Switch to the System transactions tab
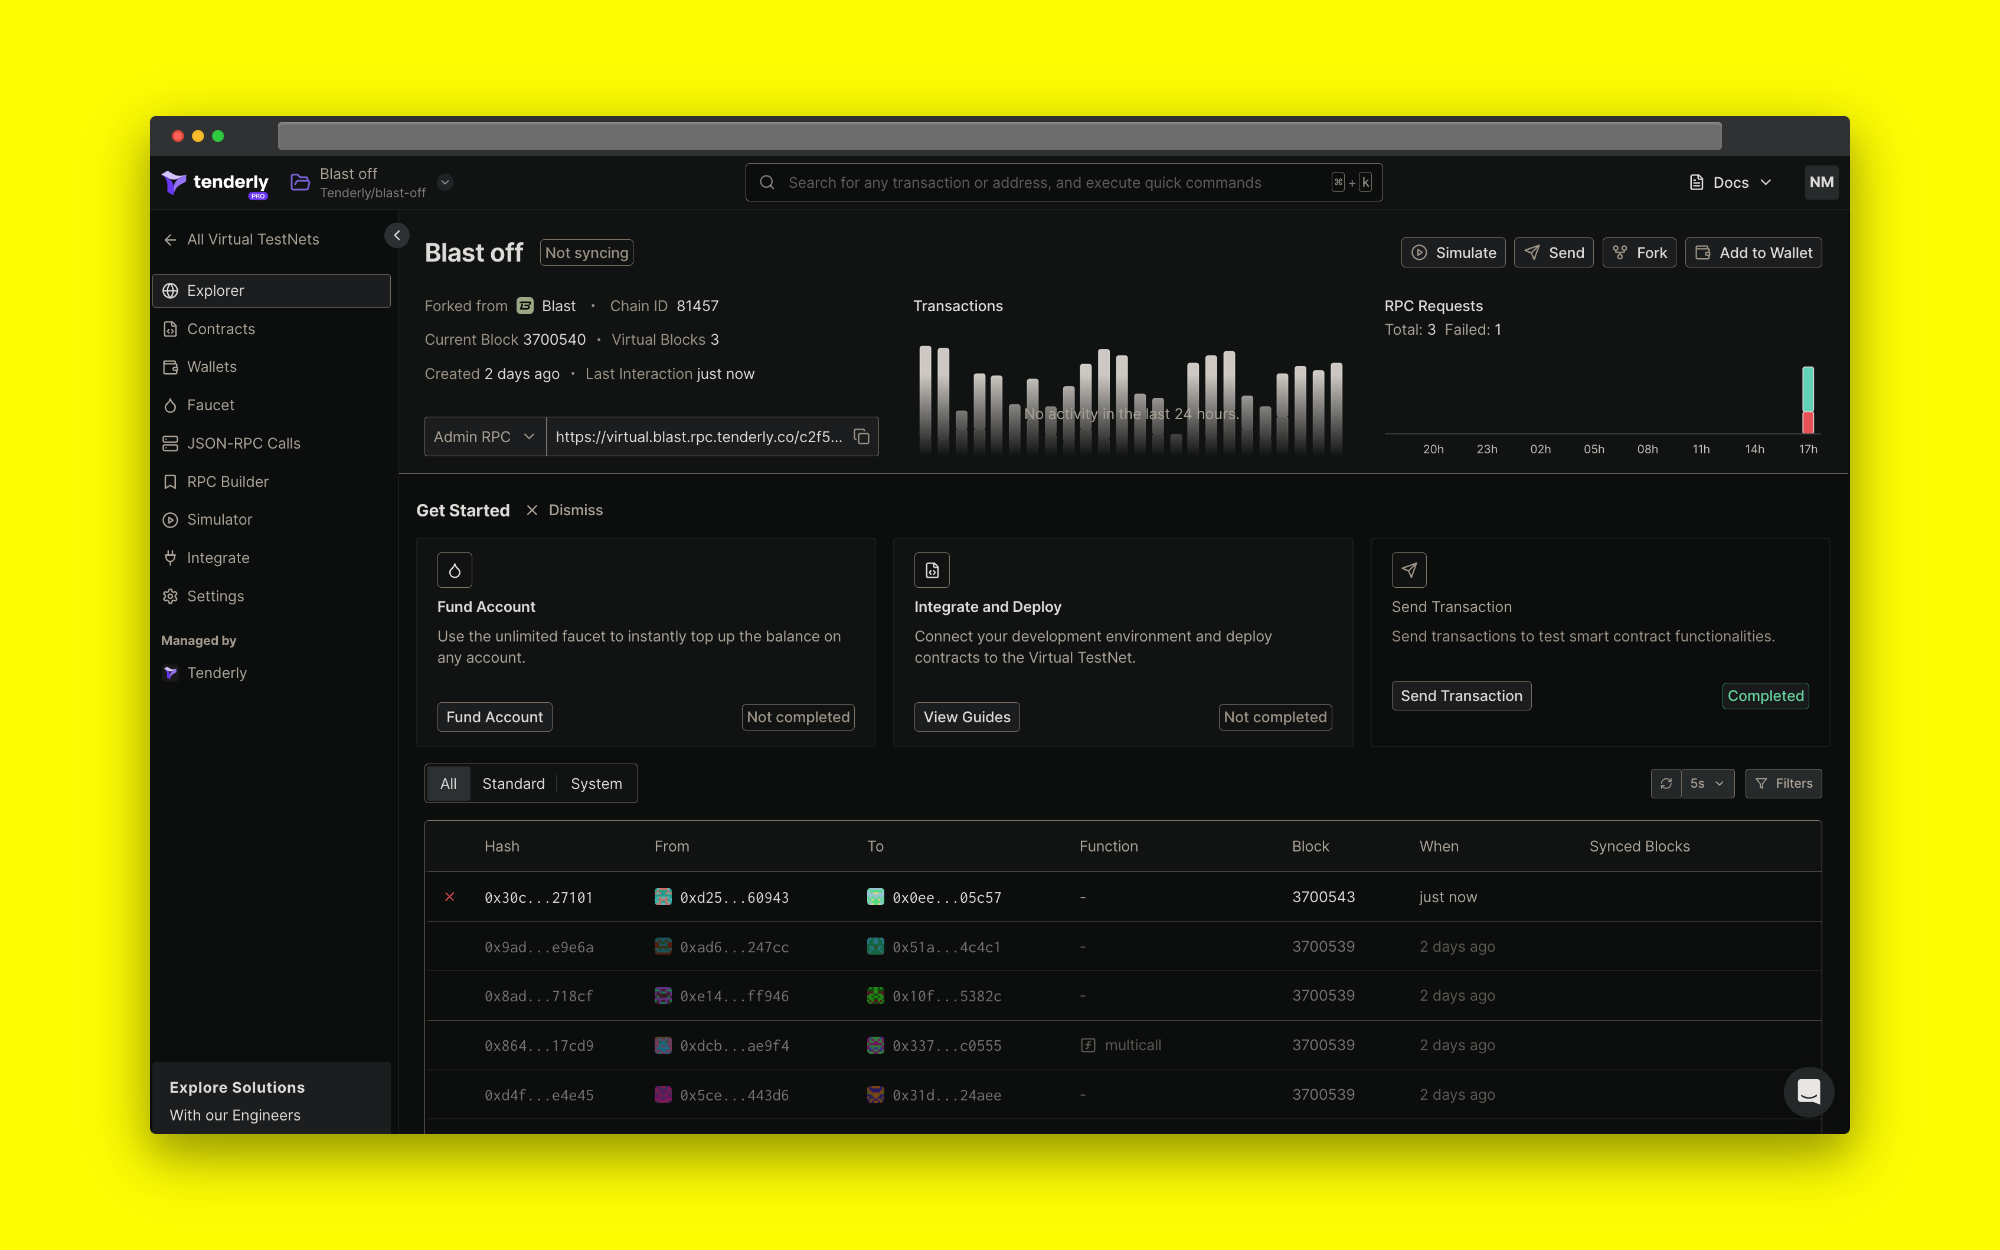2000x1250 pixels. 596,783
